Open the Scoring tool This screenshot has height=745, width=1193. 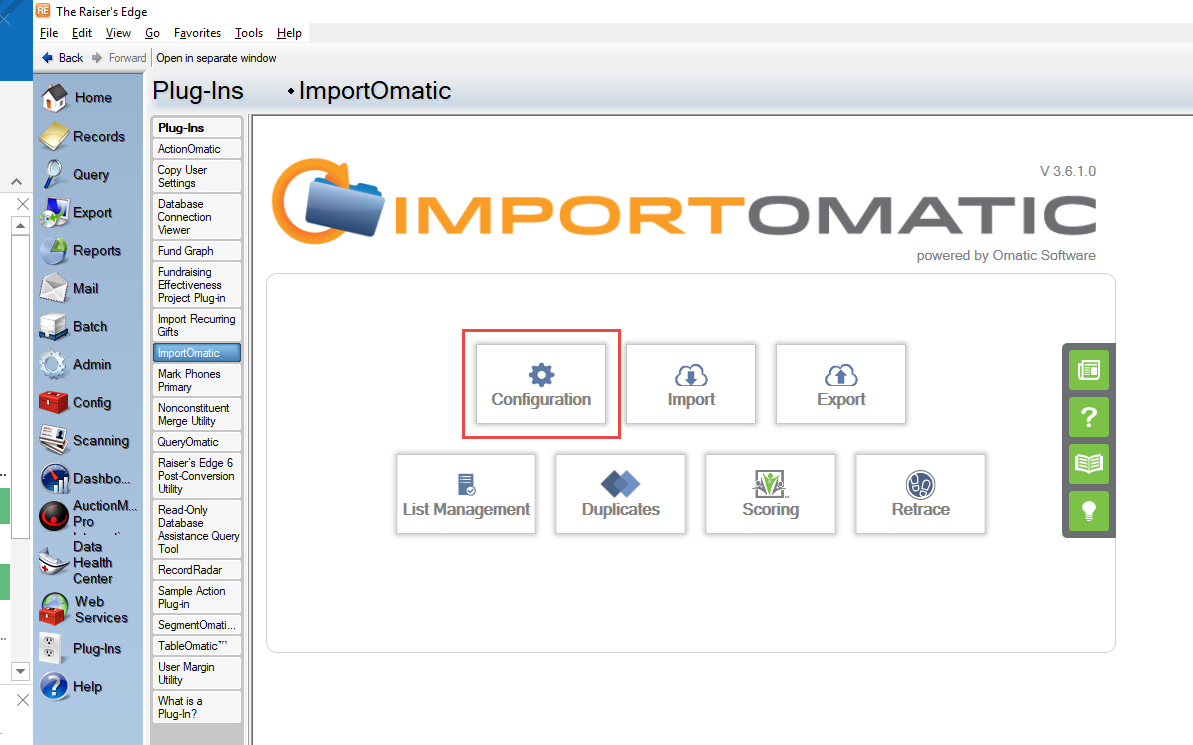point(770,493)
